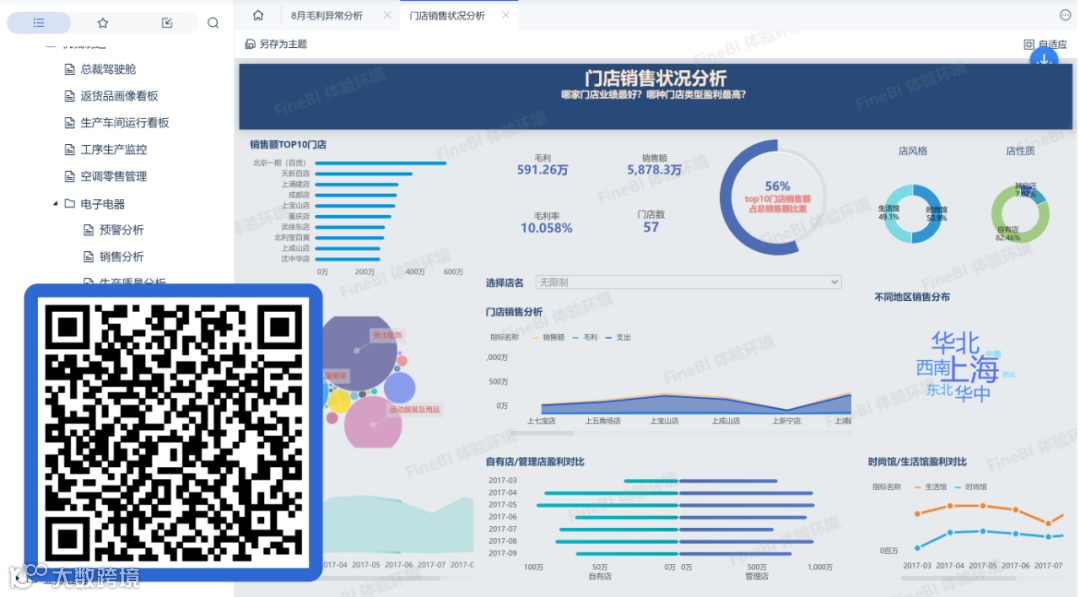Click the 门店数 57 value
Viewport: 1080px width, 597px height.
651,227
